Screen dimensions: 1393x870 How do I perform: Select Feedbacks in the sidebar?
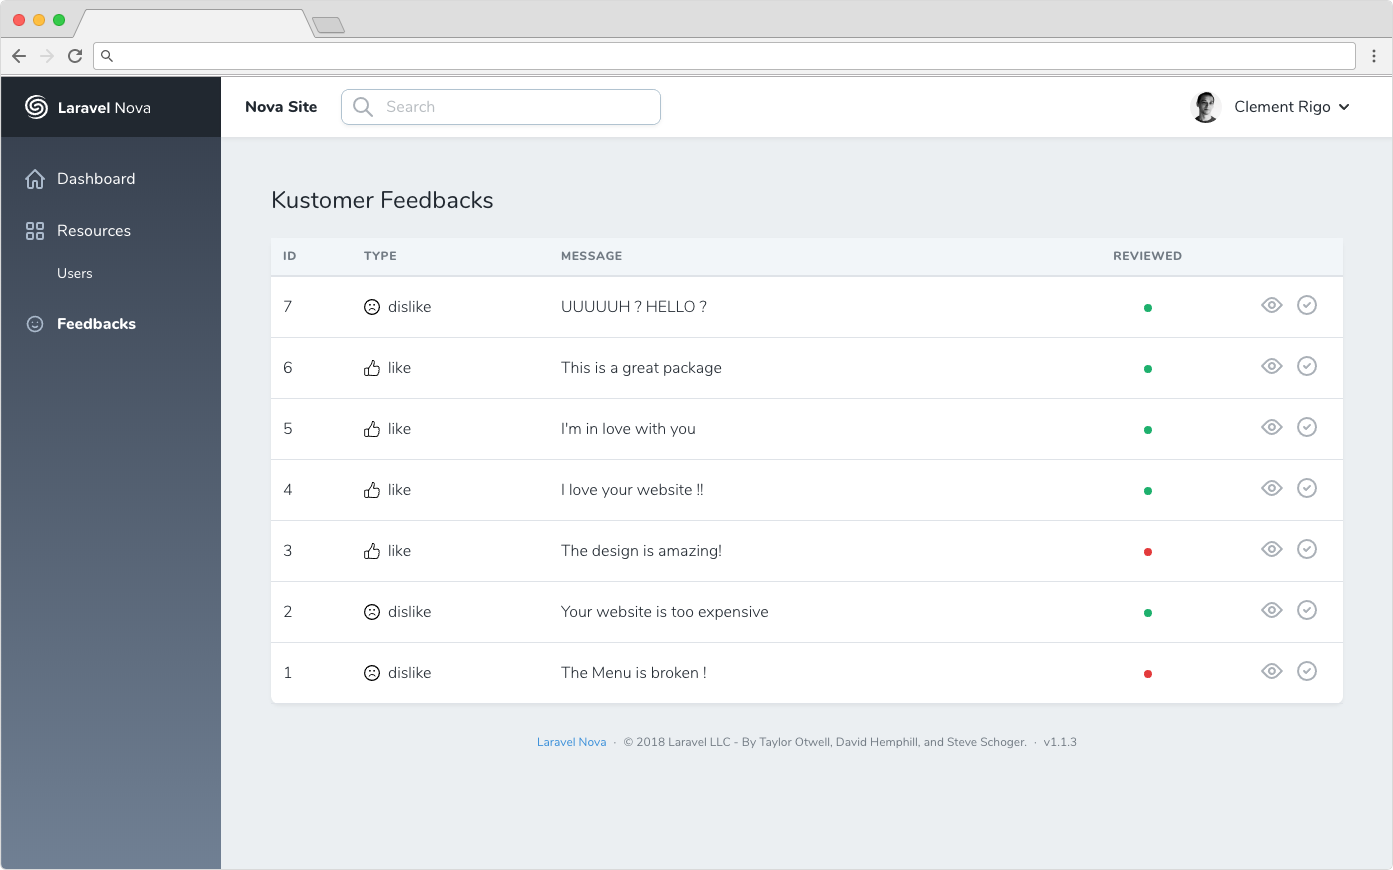click(96, 324)
